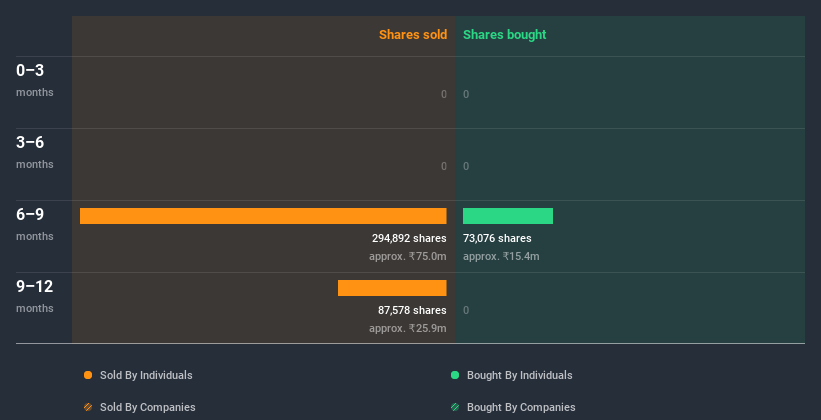The width and height of the screenshot is (821, 420).
Task: Click the 6–9 months row label
Action: pyautogui.click(x=35, y=224)
